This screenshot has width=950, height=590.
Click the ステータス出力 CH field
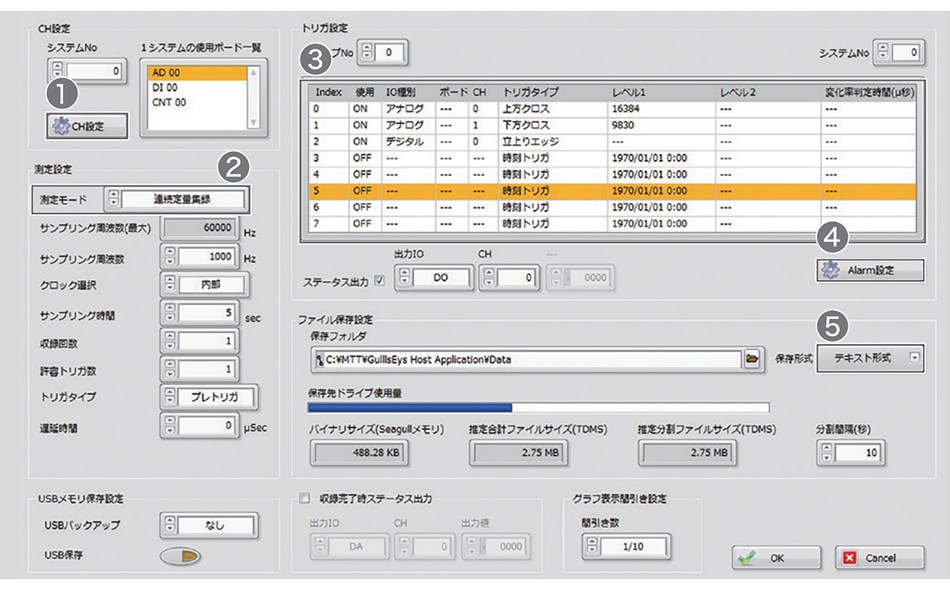(516, 277)
